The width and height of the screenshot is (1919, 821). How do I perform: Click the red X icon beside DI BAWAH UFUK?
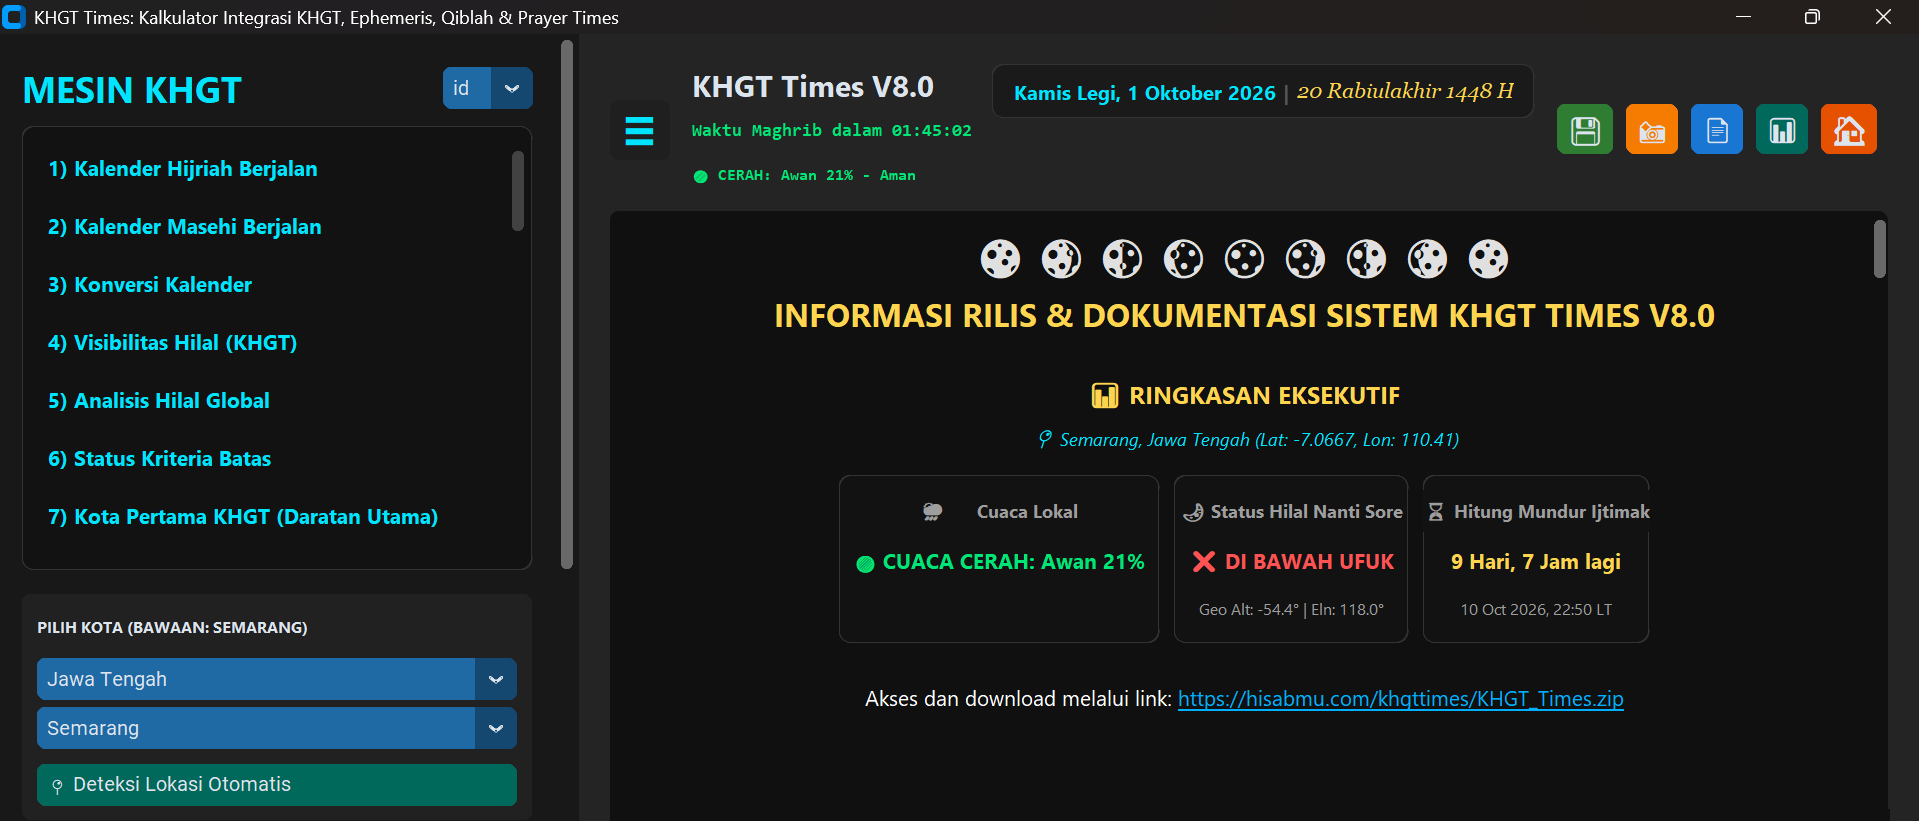[1204, 562]
